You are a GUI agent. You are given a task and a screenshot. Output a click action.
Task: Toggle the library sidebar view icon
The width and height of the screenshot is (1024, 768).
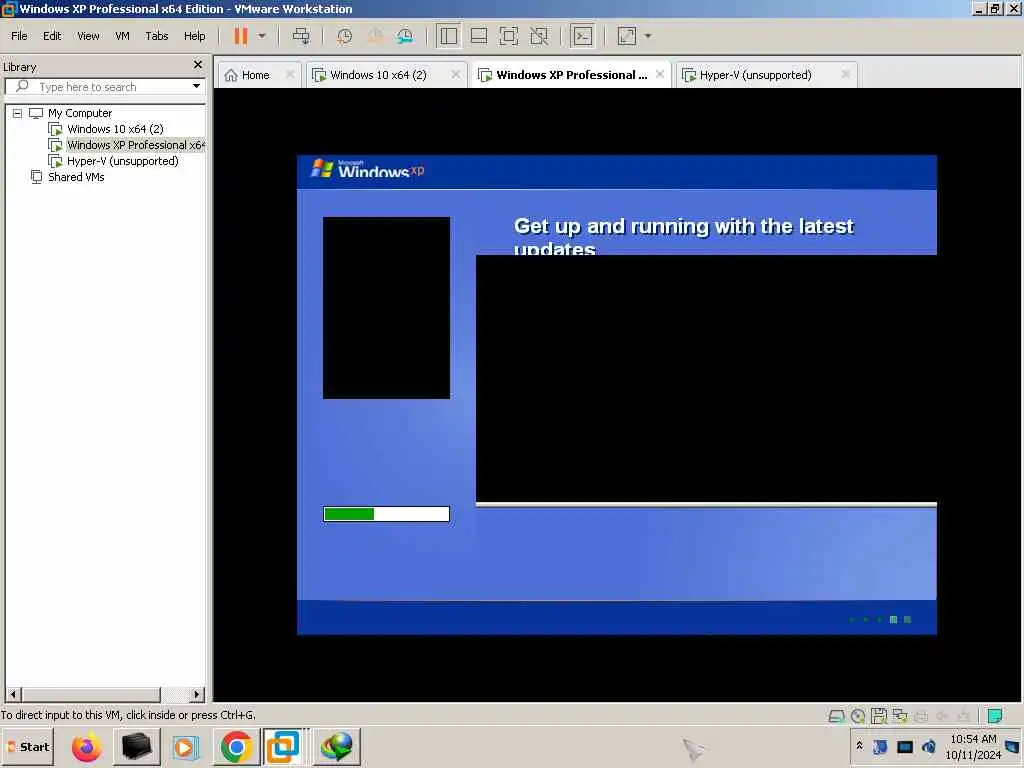point(449,36)
